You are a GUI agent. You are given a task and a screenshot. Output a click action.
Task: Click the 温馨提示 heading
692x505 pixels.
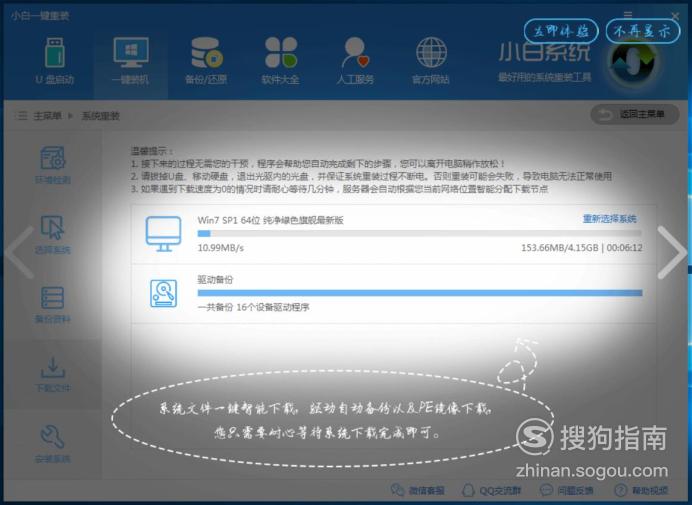point(152,151)
